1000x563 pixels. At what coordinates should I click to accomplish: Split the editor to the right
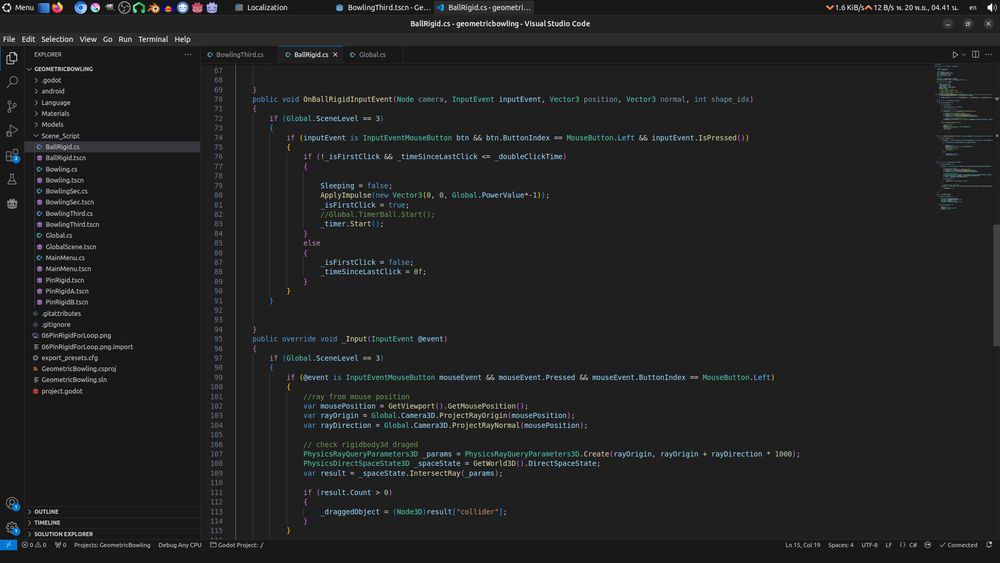point(975,54)
